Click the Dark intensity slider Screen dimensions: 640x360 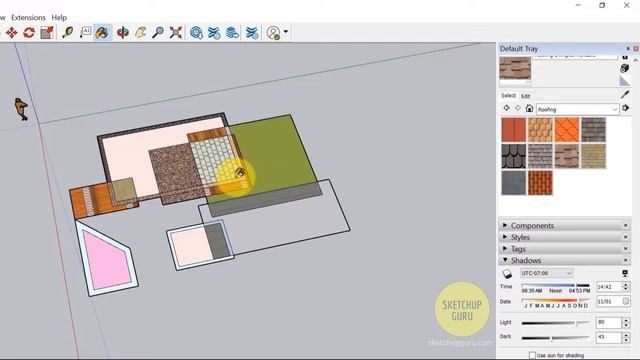[x=556, y=338]
